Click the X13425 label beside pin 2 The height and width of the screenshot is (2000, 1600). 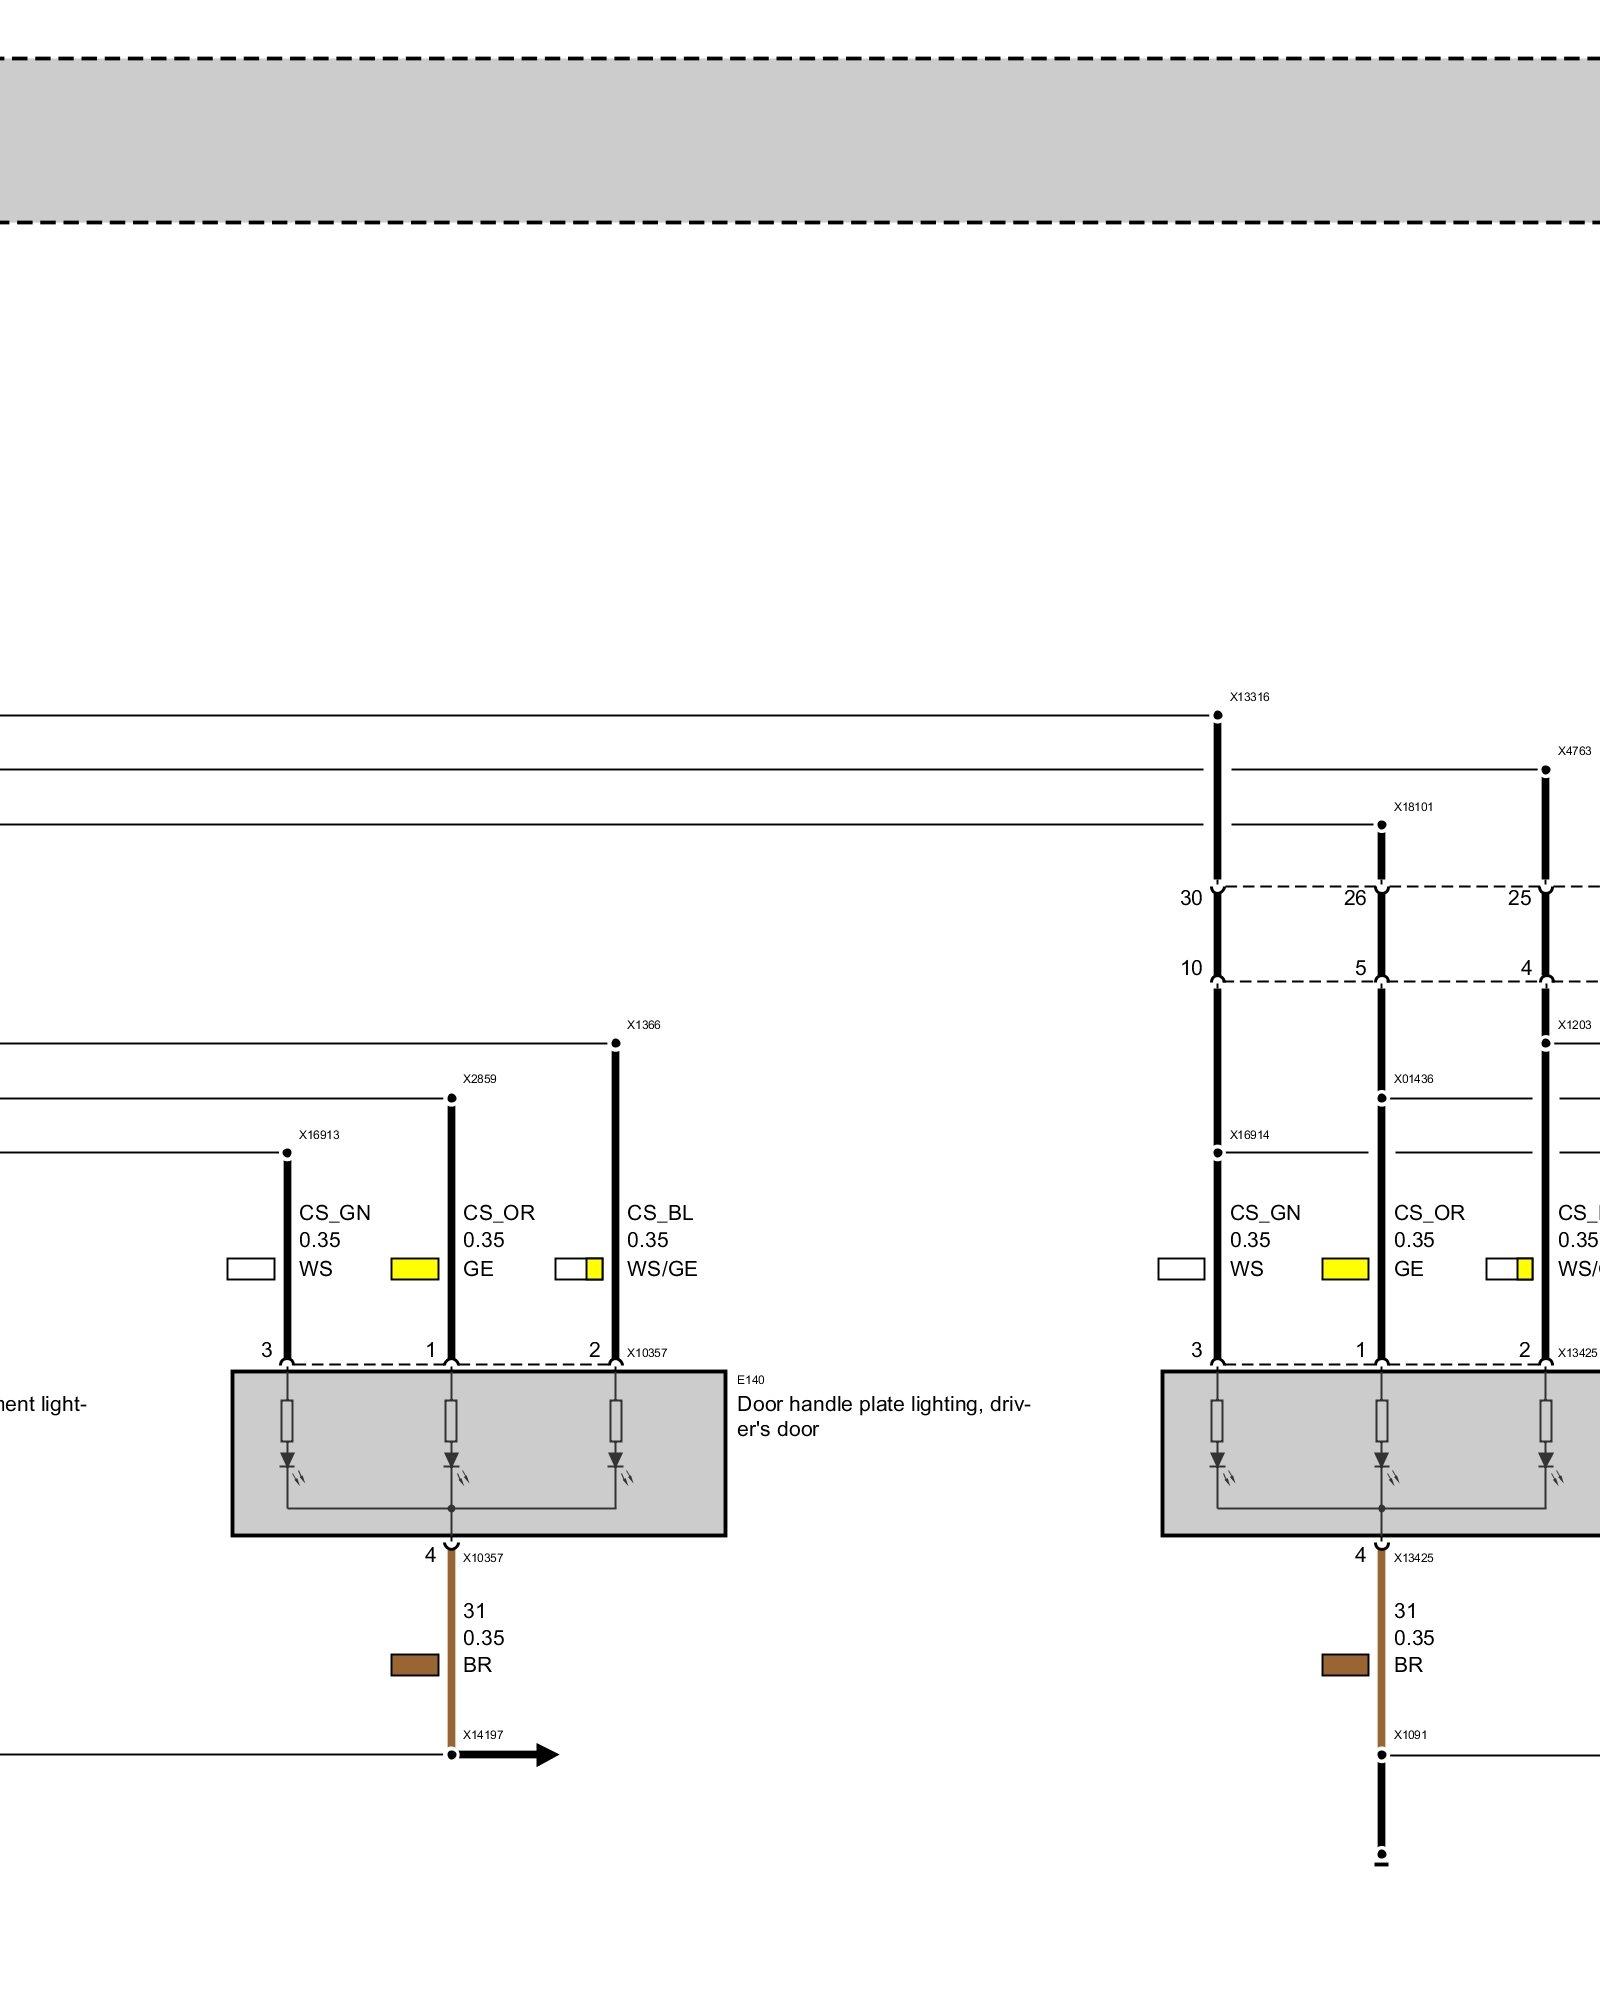1577,1353
